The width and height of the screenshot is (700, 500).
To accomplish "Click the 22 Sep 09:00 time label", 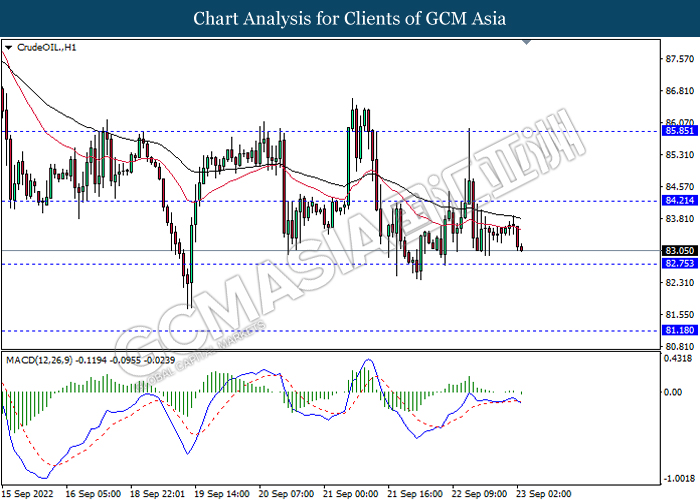I will (x=479, y=494).
